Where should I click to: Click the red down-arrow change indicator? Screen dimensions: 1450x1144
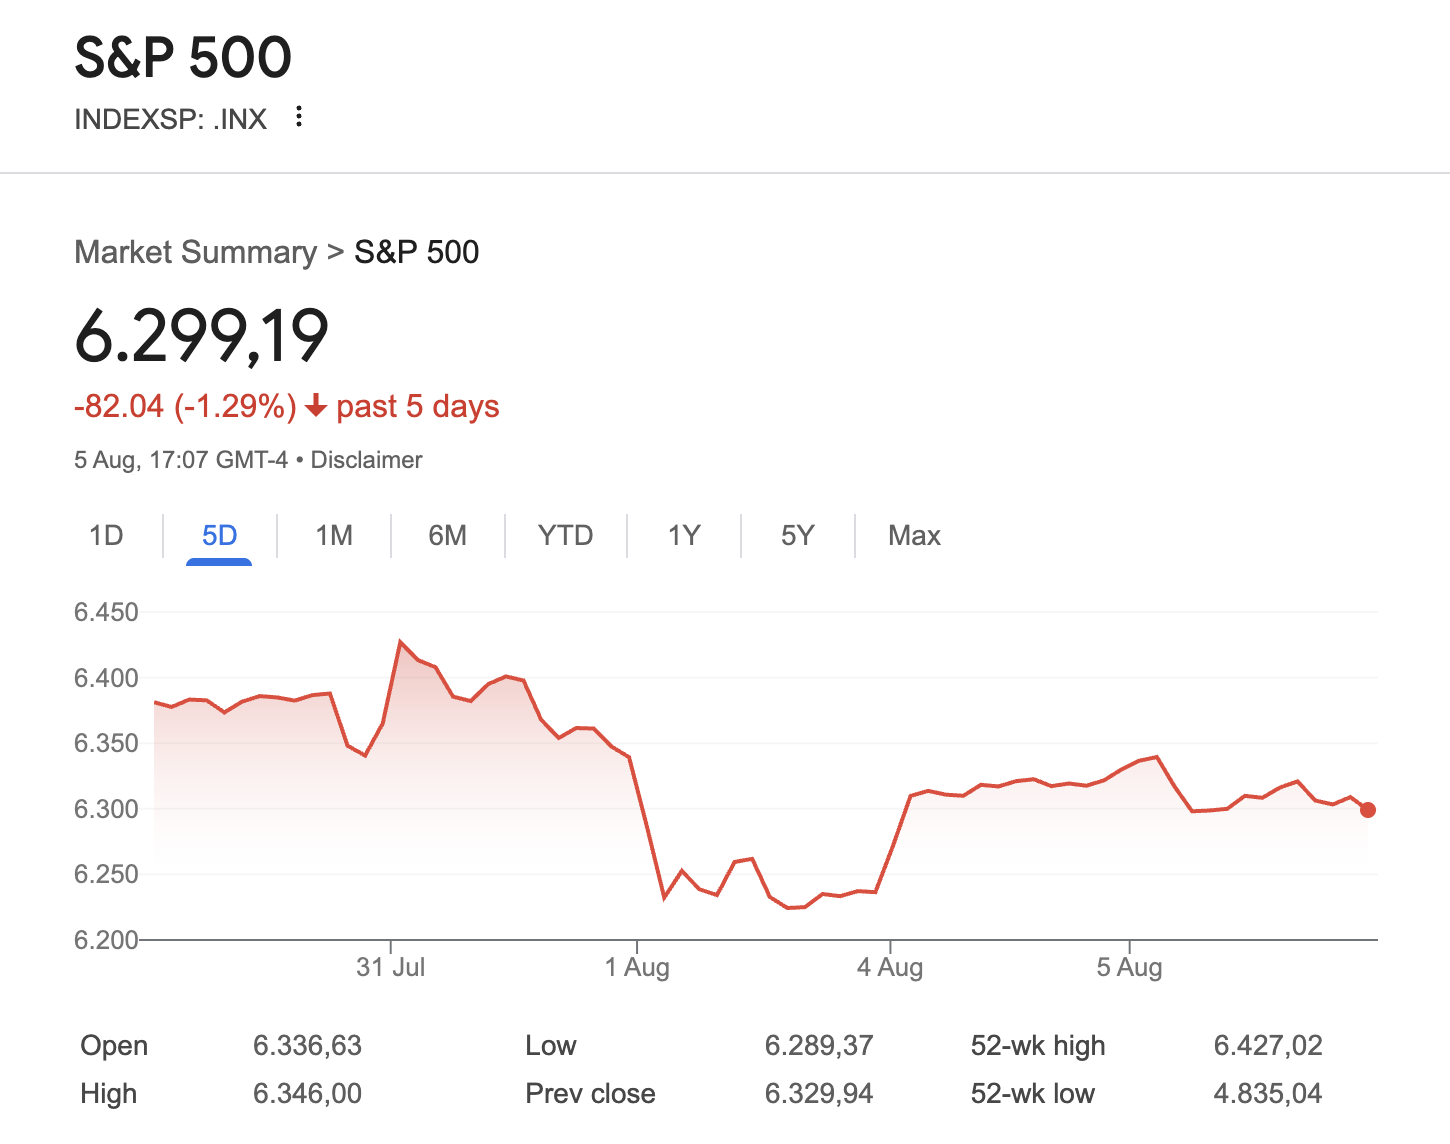pos(316,406)
